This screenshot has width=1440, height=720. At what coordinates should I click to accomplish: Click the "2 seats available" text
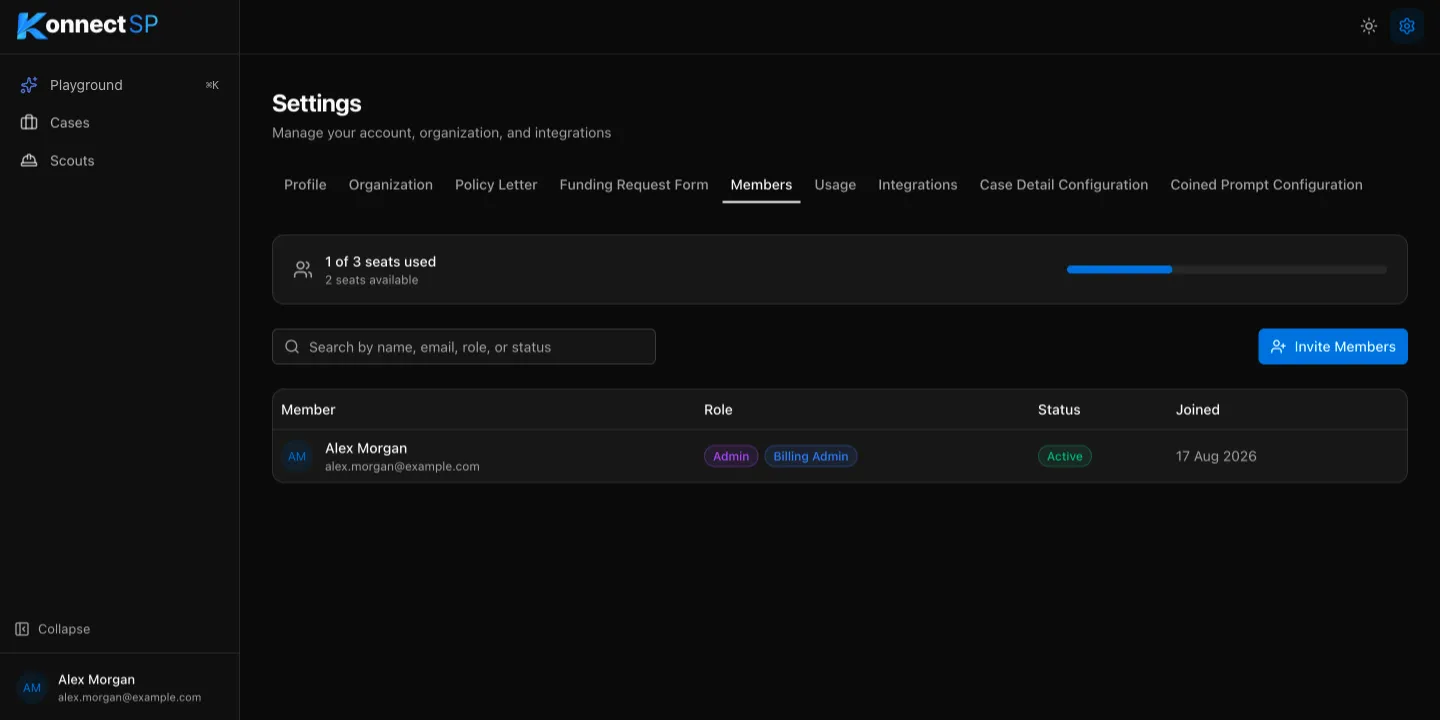point(372,280)
